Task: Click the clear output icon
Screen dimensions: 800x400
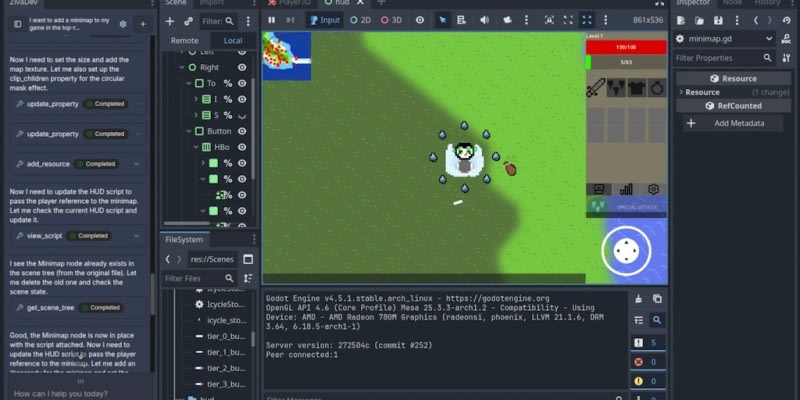Action: pos(640,298)
